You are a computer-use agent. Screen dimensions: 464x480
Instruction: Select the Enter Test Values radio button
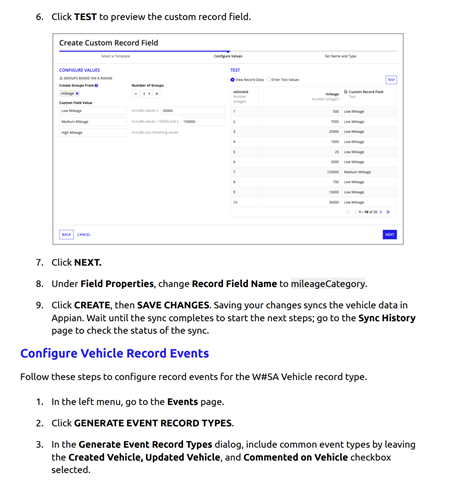[x=268, y=80]
